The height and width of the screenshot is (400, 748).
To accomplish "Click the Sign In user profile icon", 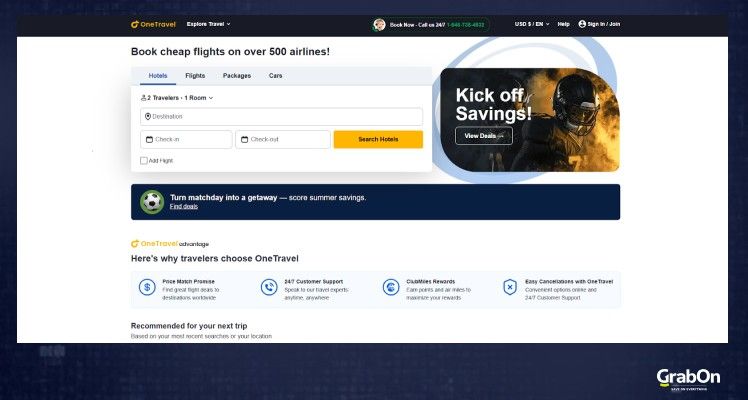I will pos(582,24).
